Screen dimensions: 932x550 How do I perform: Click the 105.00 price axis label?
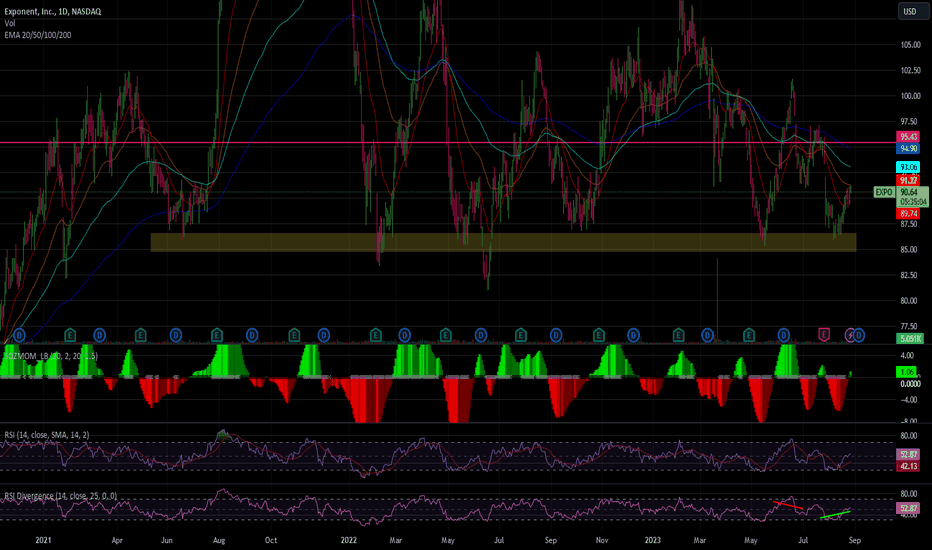[910, 45]
